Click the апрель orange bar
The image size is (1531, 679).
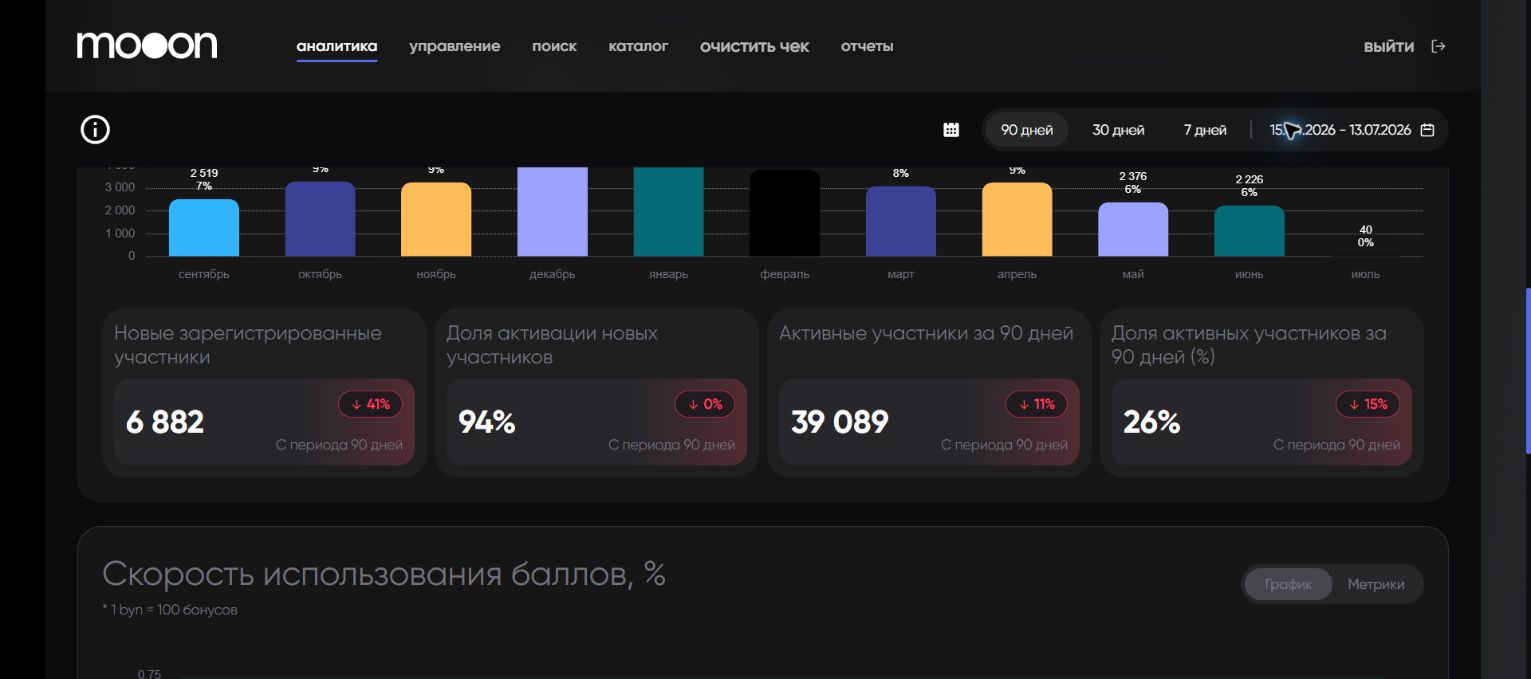[1017, 219]
